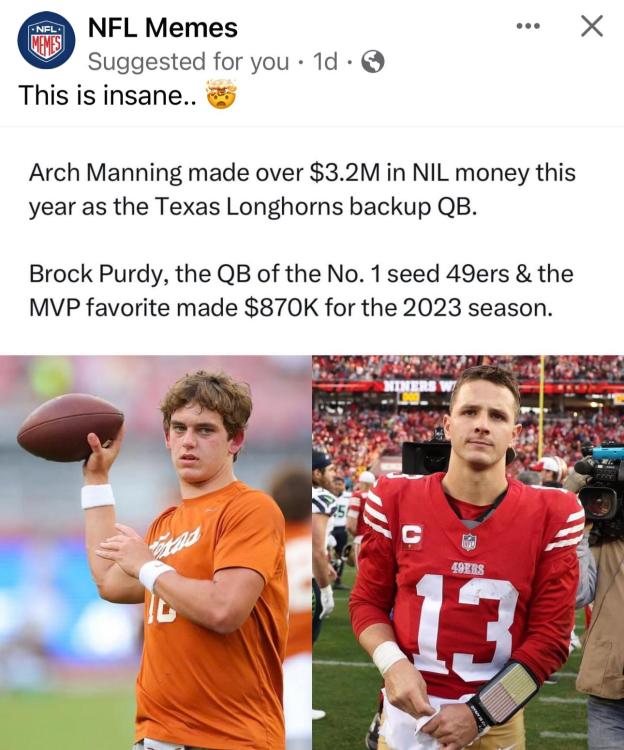Viewport: 624px width, 750px height.
Task: Open the NFL Memes profile picture
Action: point(46,40)
